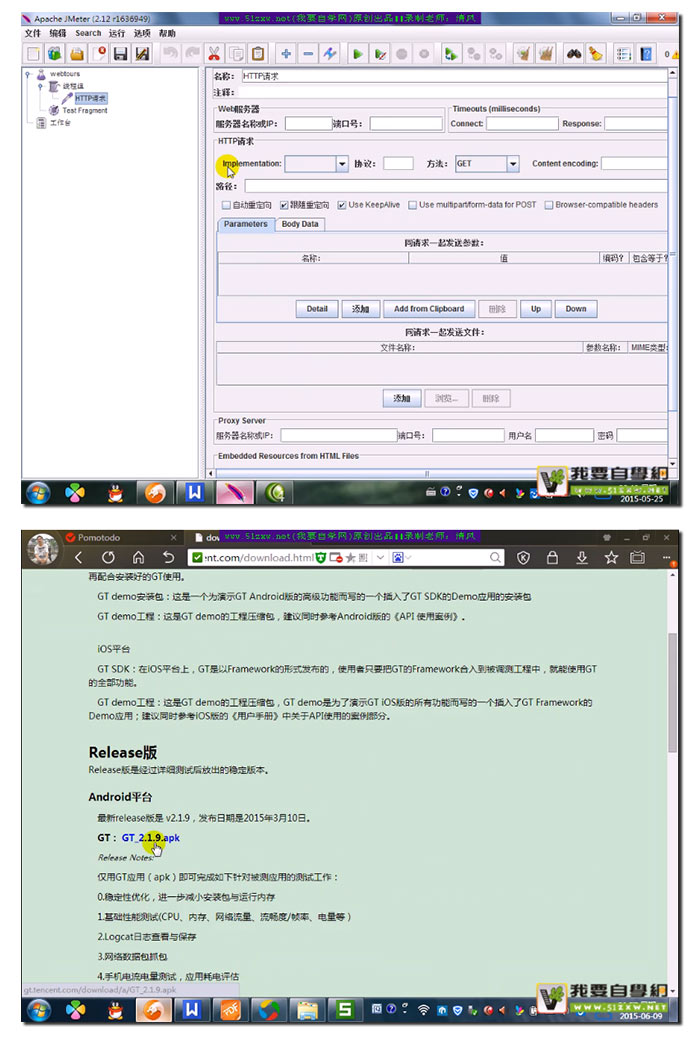
Task: Switch to the Parameters tab
Action: [246, 224]
